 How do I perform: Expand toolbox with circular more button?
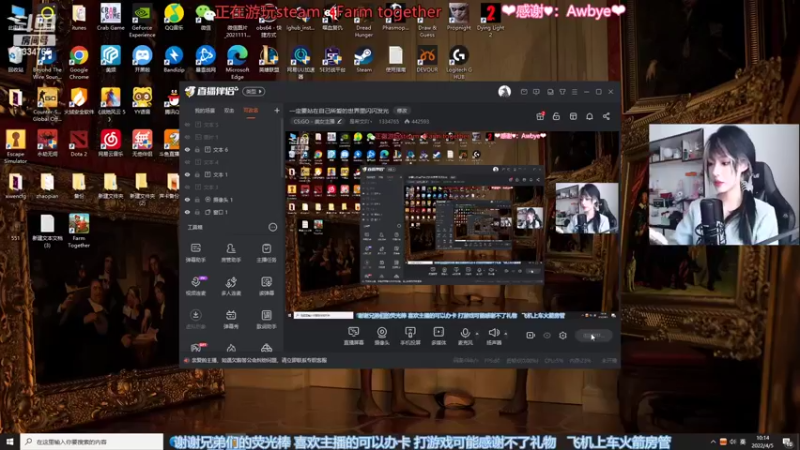[273, 227]
